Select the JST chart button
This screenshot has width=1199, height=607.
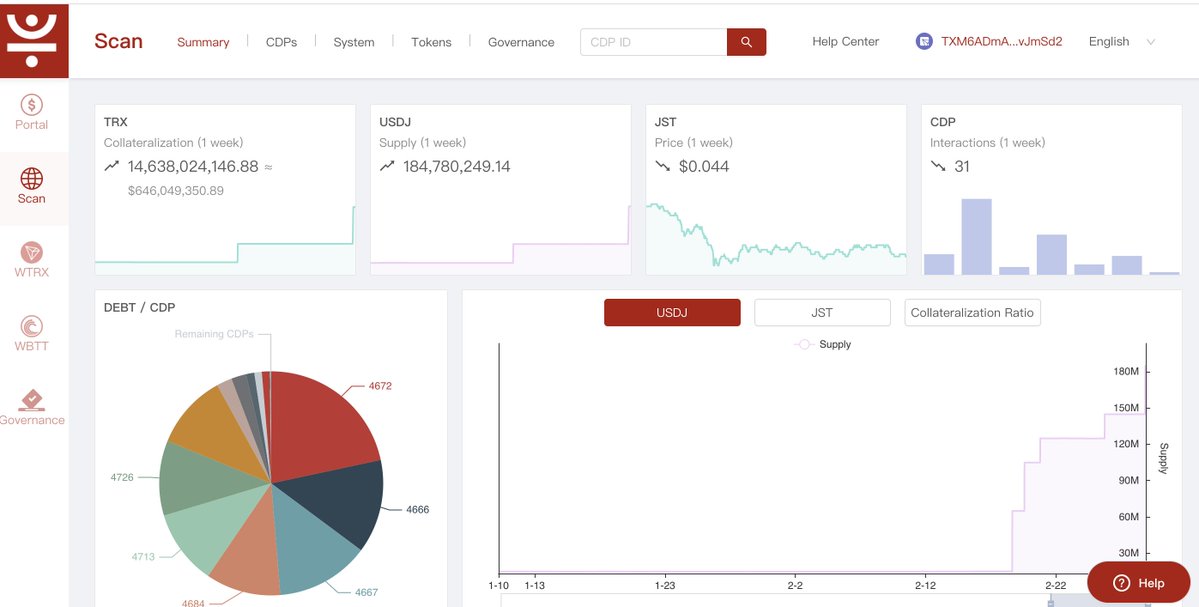click(822, 313)
